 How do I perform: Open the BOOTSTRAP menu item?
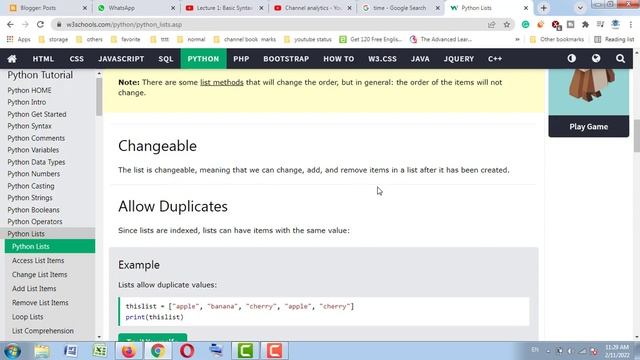pyautogui.click(x=286, y=59)
